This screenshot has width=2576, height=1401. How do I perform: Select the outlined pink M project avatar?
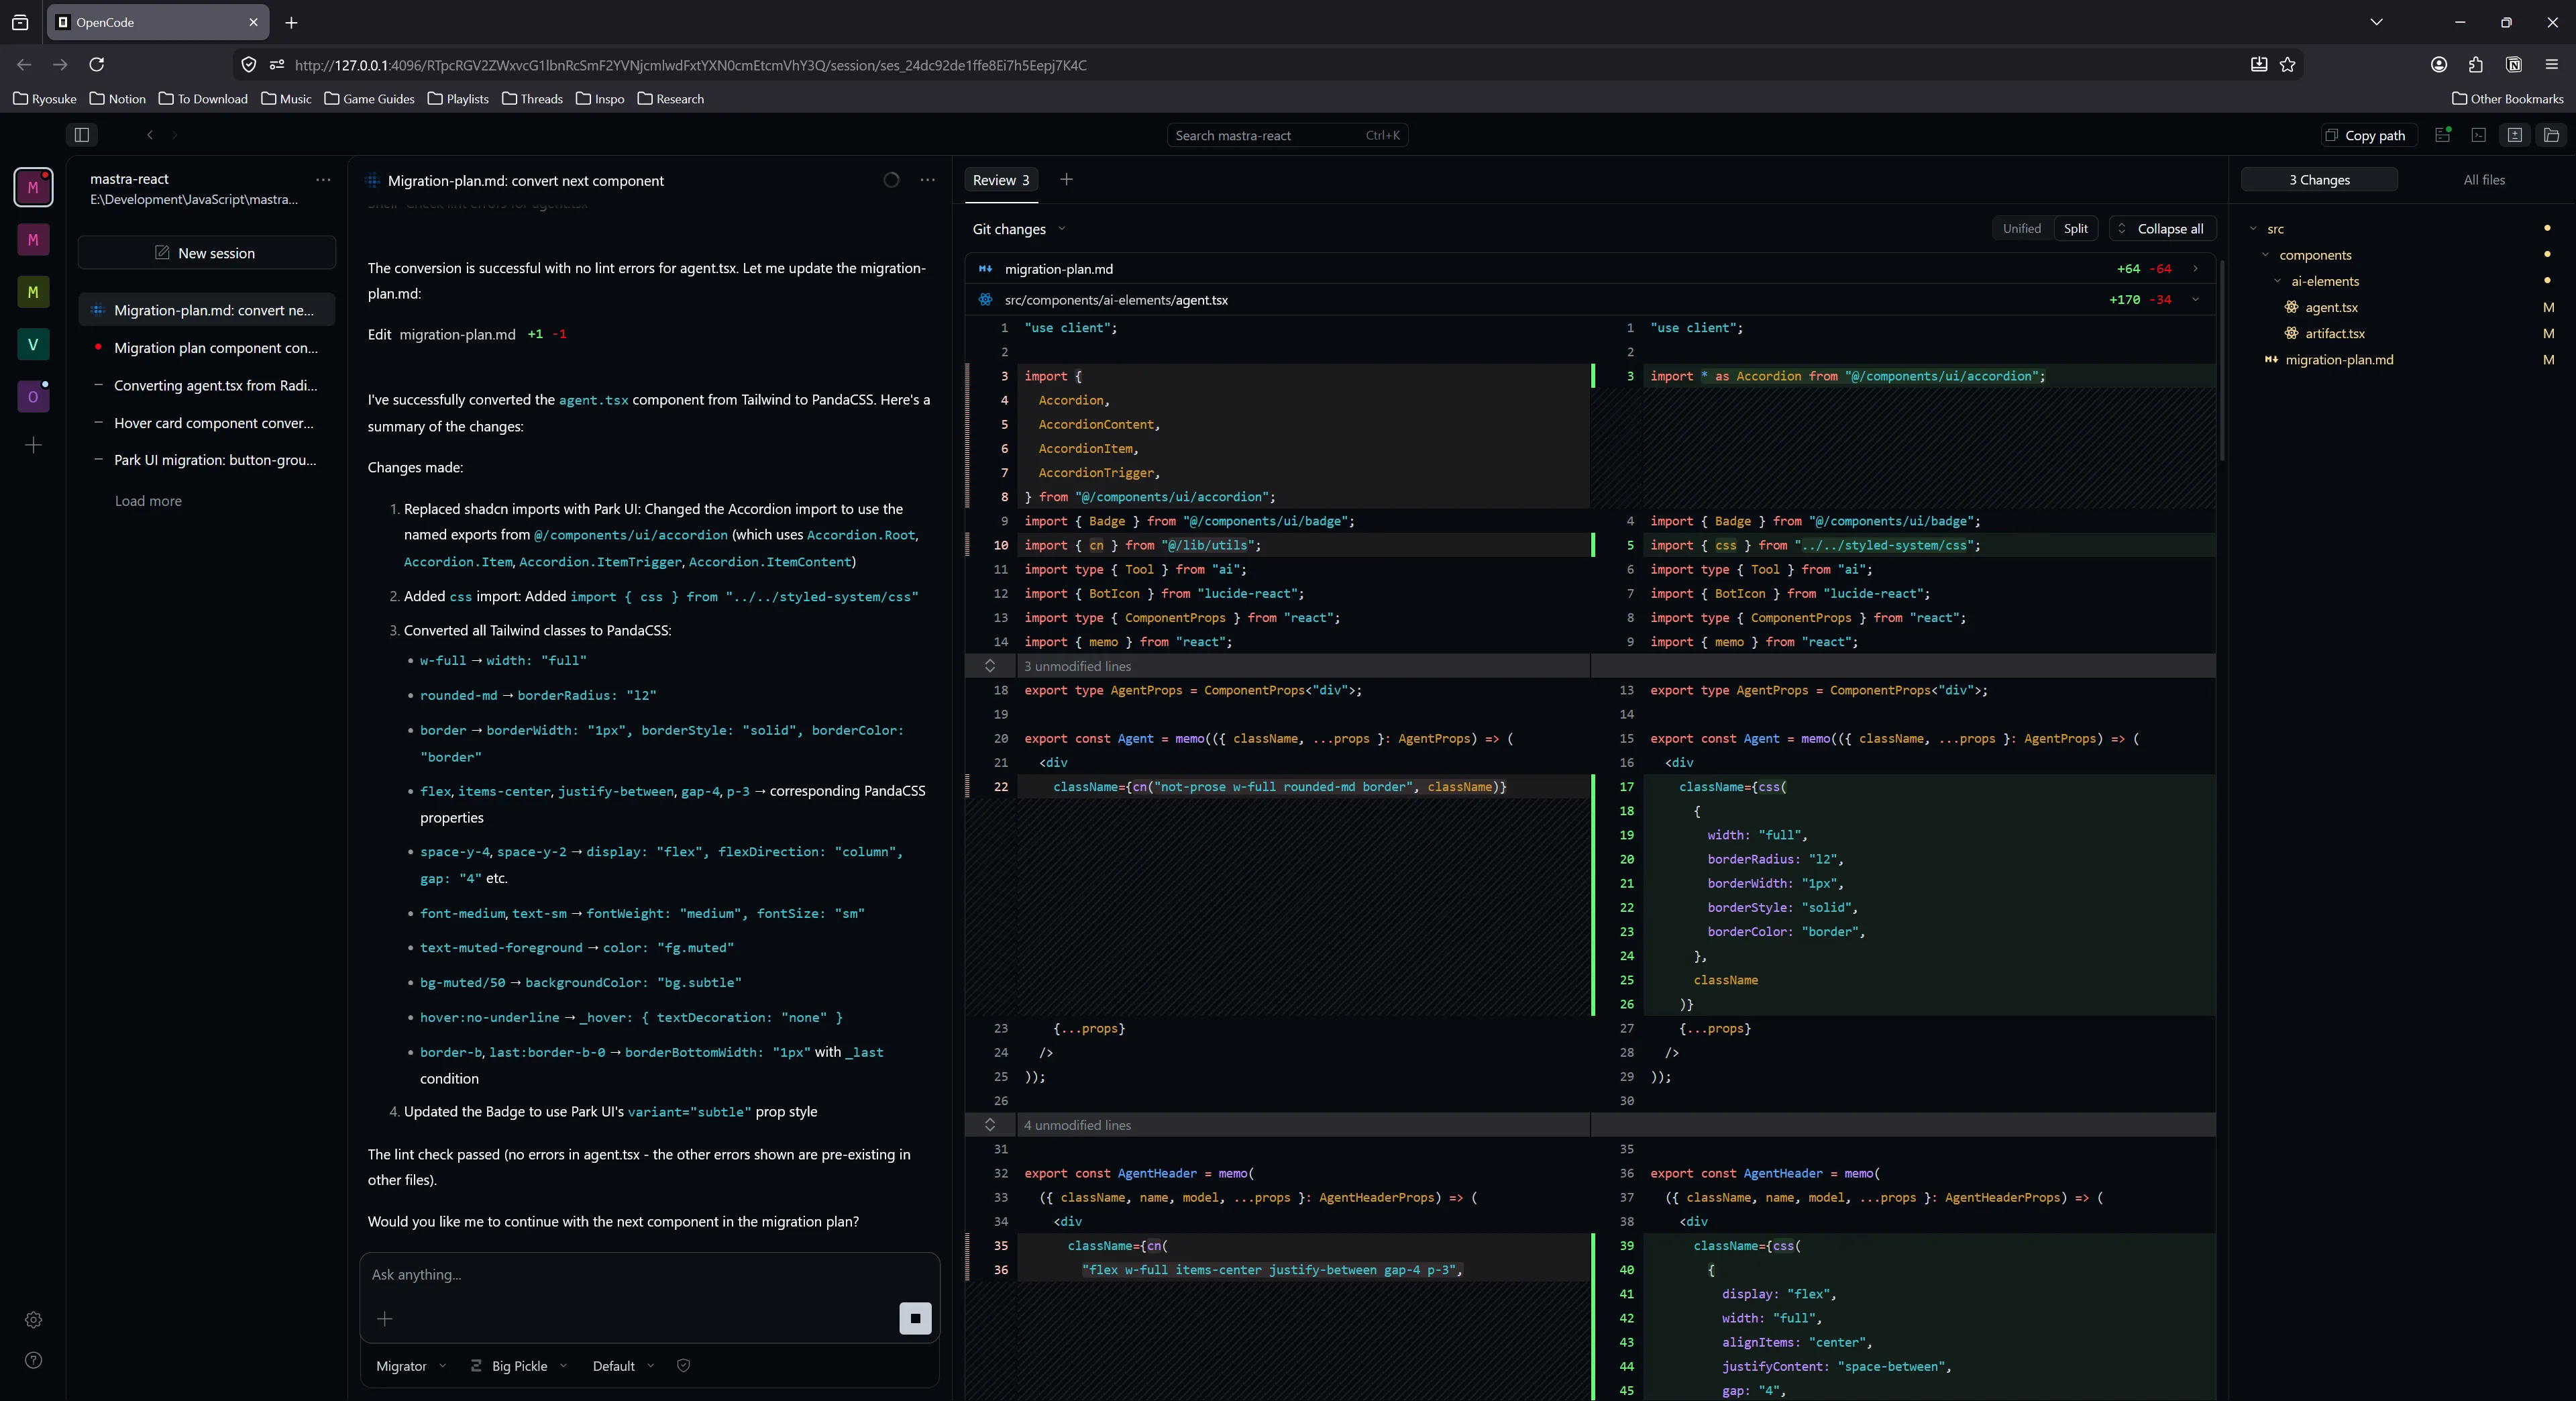pos(33,187)
